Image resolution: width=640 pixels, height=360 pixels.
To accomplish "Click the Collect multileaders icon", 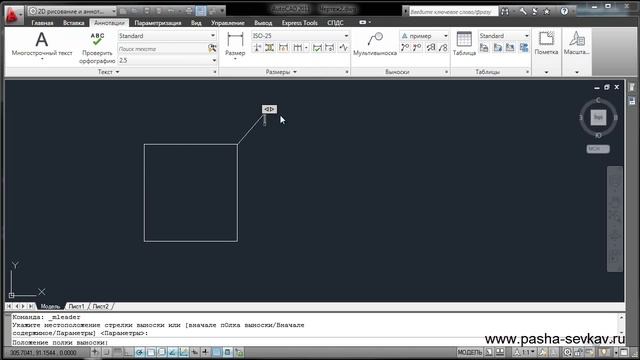I will tap(443, 48).
